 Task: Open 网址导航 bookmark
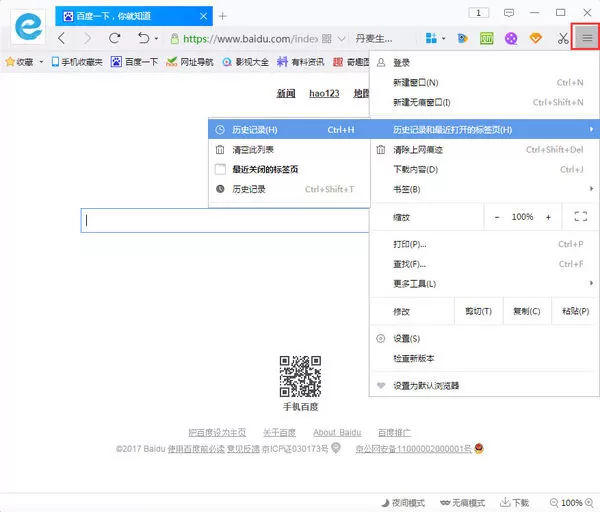(190, 62)
